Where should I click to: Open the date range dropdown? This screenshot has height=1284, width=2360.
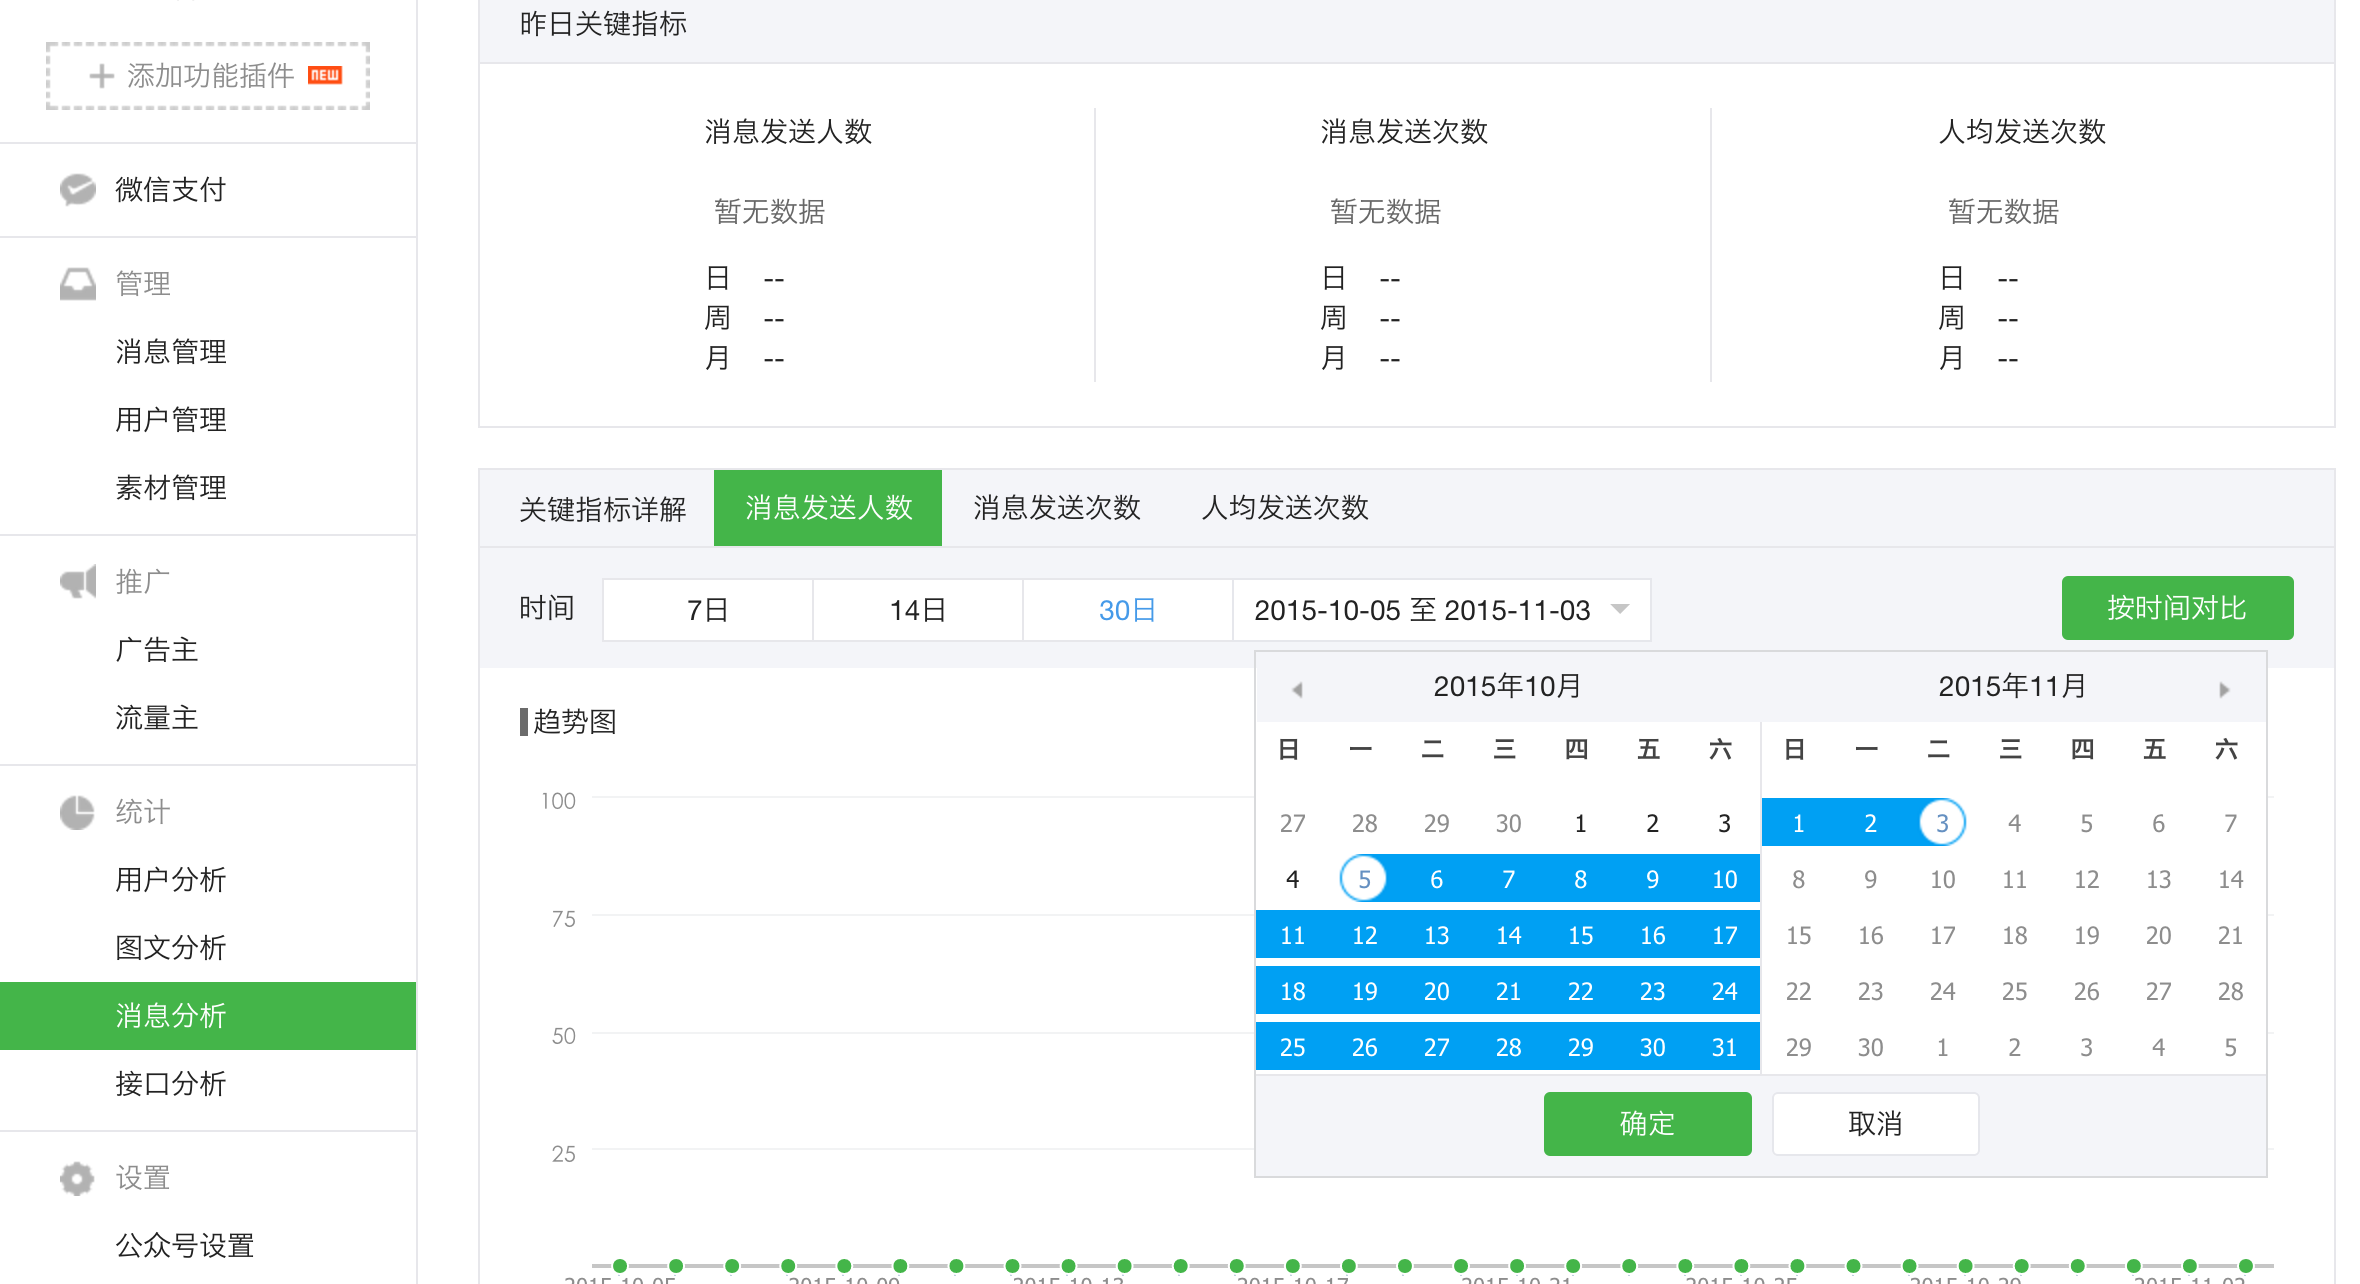click(1441, 610)
